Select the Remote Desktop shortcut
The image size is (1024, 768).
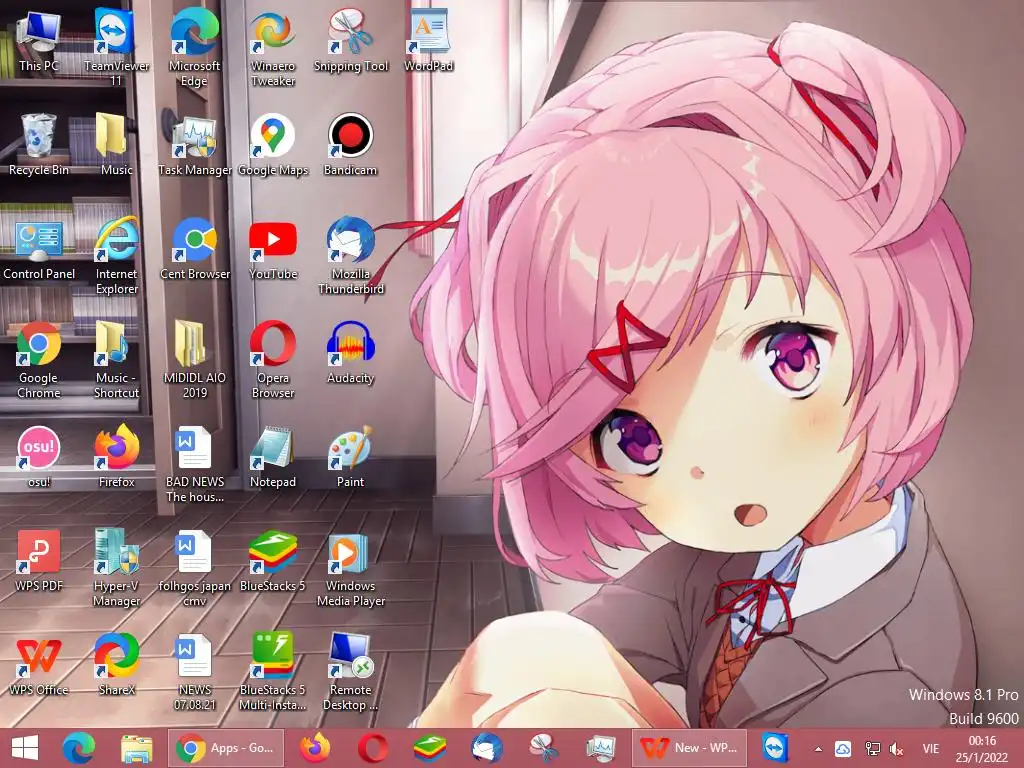click(x=351, y=671)
